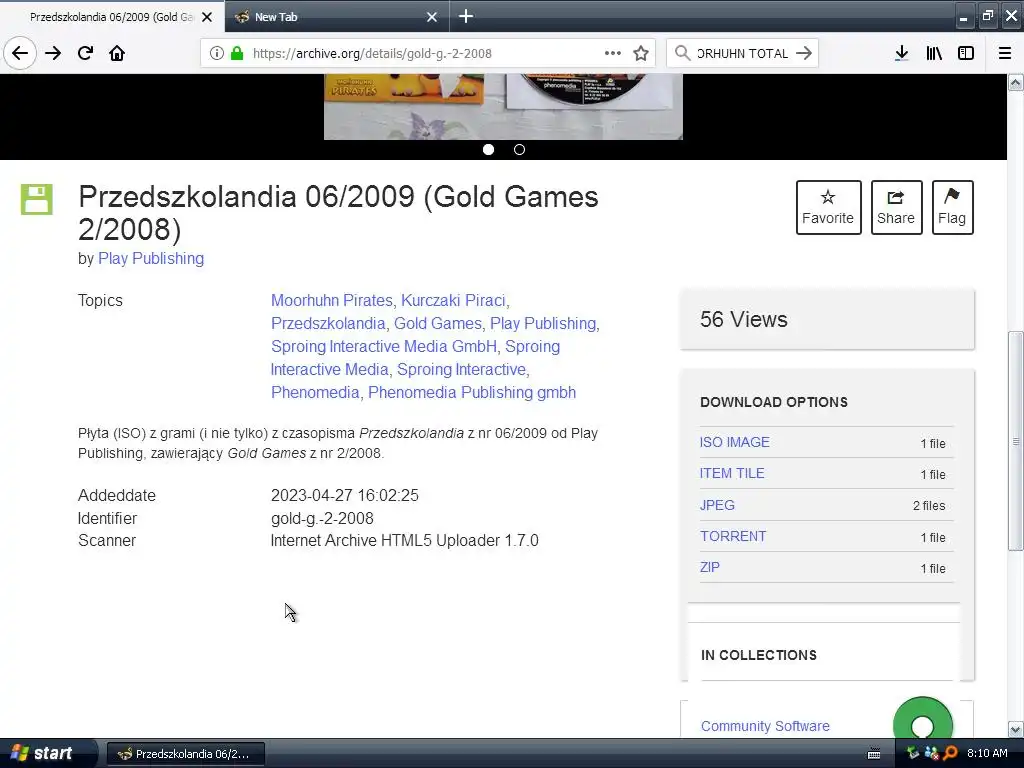Open Phenomedia topic link

(x=315, y=392)
